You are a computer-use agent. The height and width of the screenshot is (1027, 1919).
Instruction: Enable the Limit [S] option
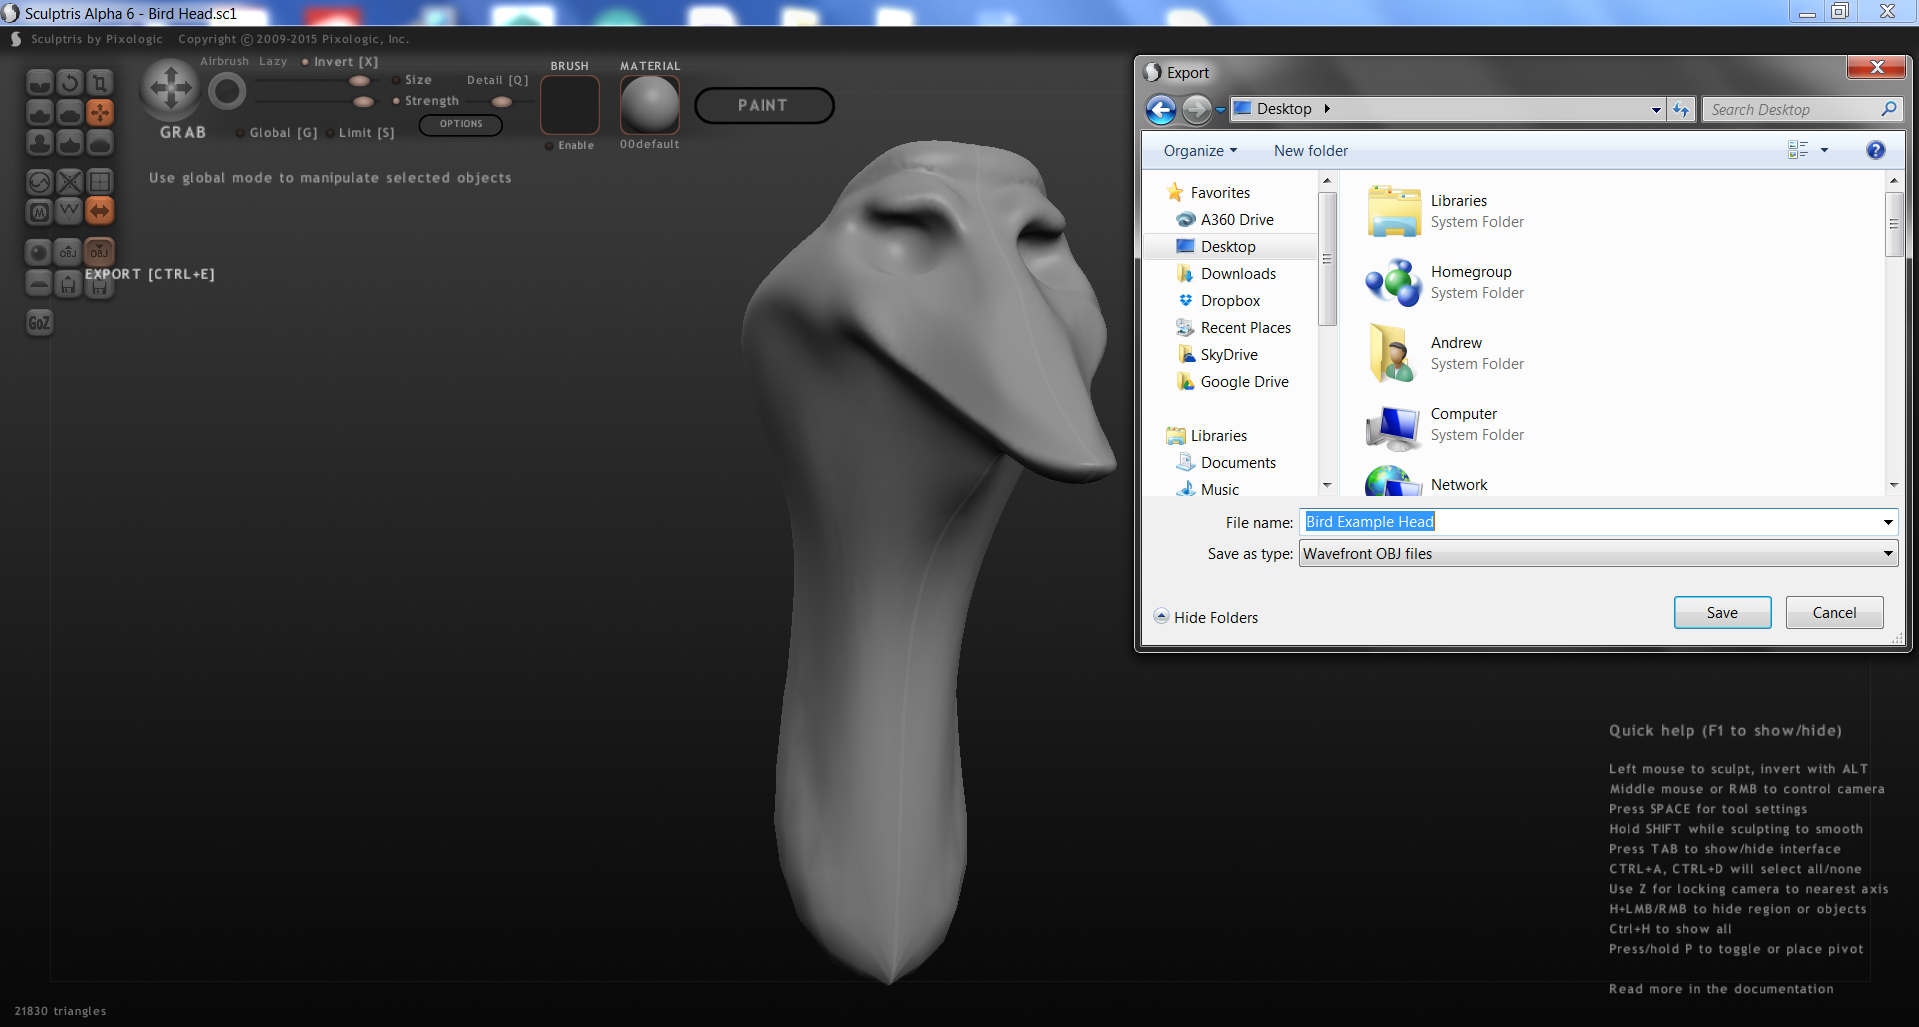360,133
